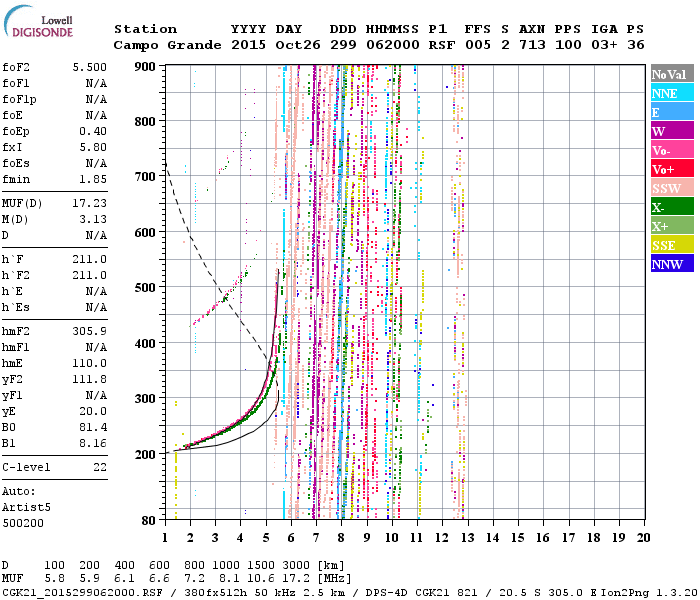The width and height of the screenshot is (700, 600).
Task: Click the C-level value 22
Action: (100, 467)
